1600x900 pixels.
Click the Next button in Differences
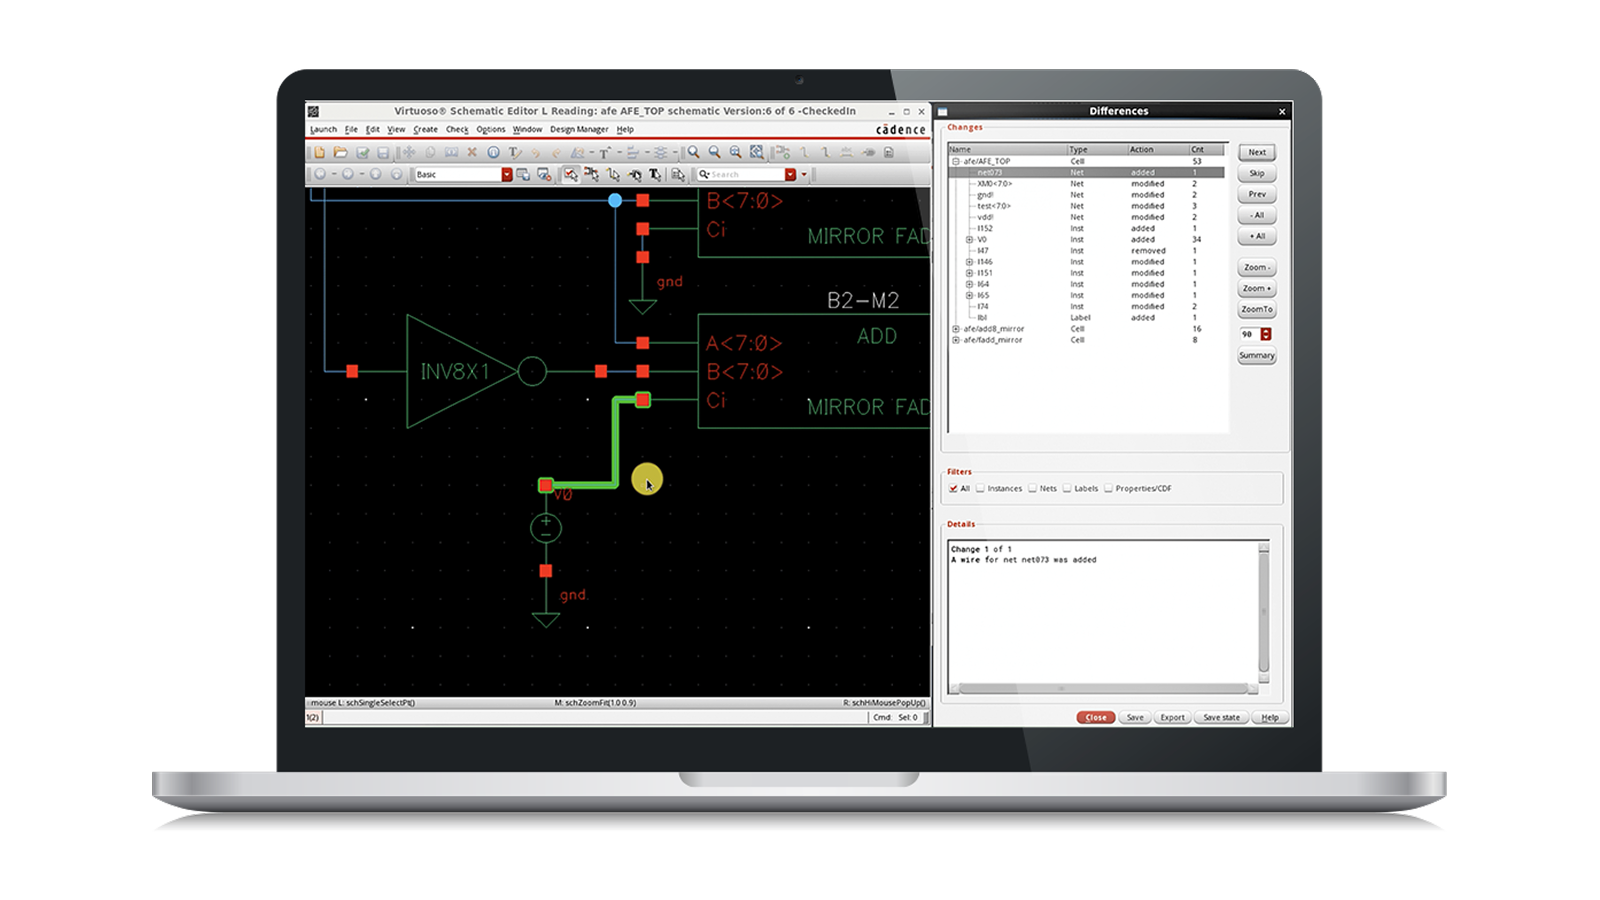click(1257, 153)
